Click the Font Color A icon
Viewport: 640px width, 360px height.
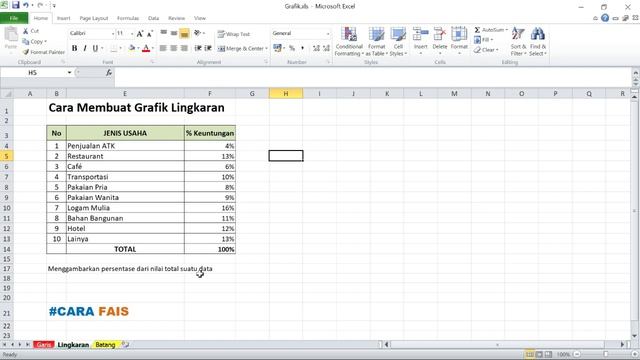click(x=146, y=49)
